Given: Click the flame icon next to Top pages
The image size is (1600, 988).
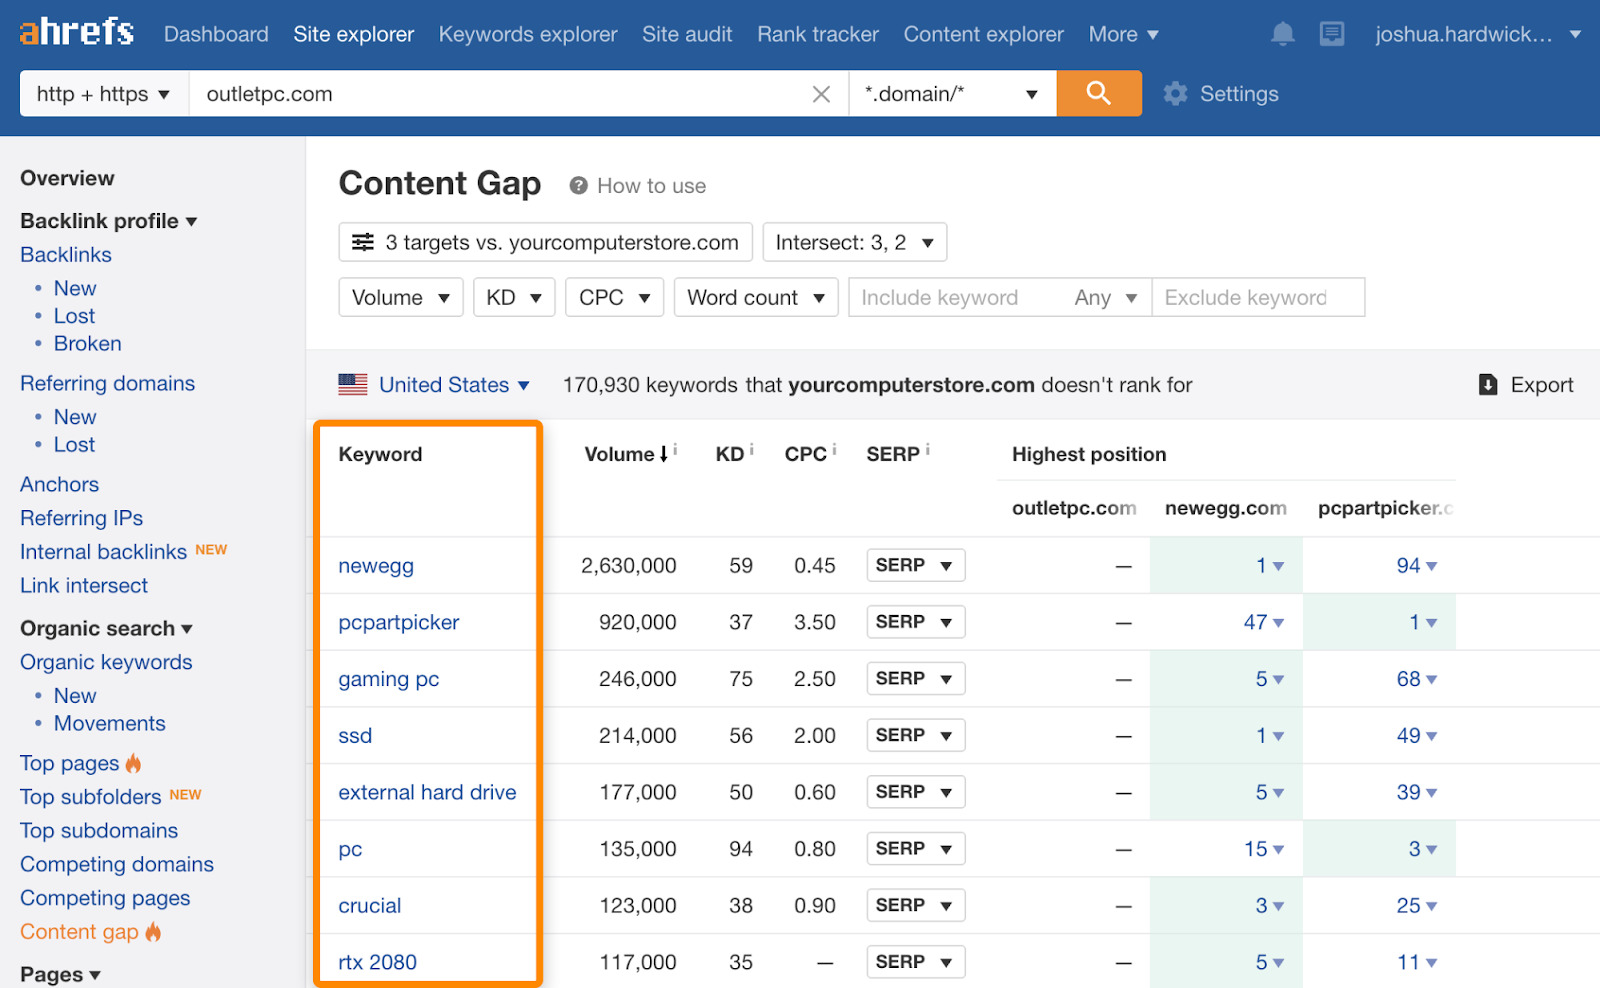Looking at the screenshot, I should 133,763.
